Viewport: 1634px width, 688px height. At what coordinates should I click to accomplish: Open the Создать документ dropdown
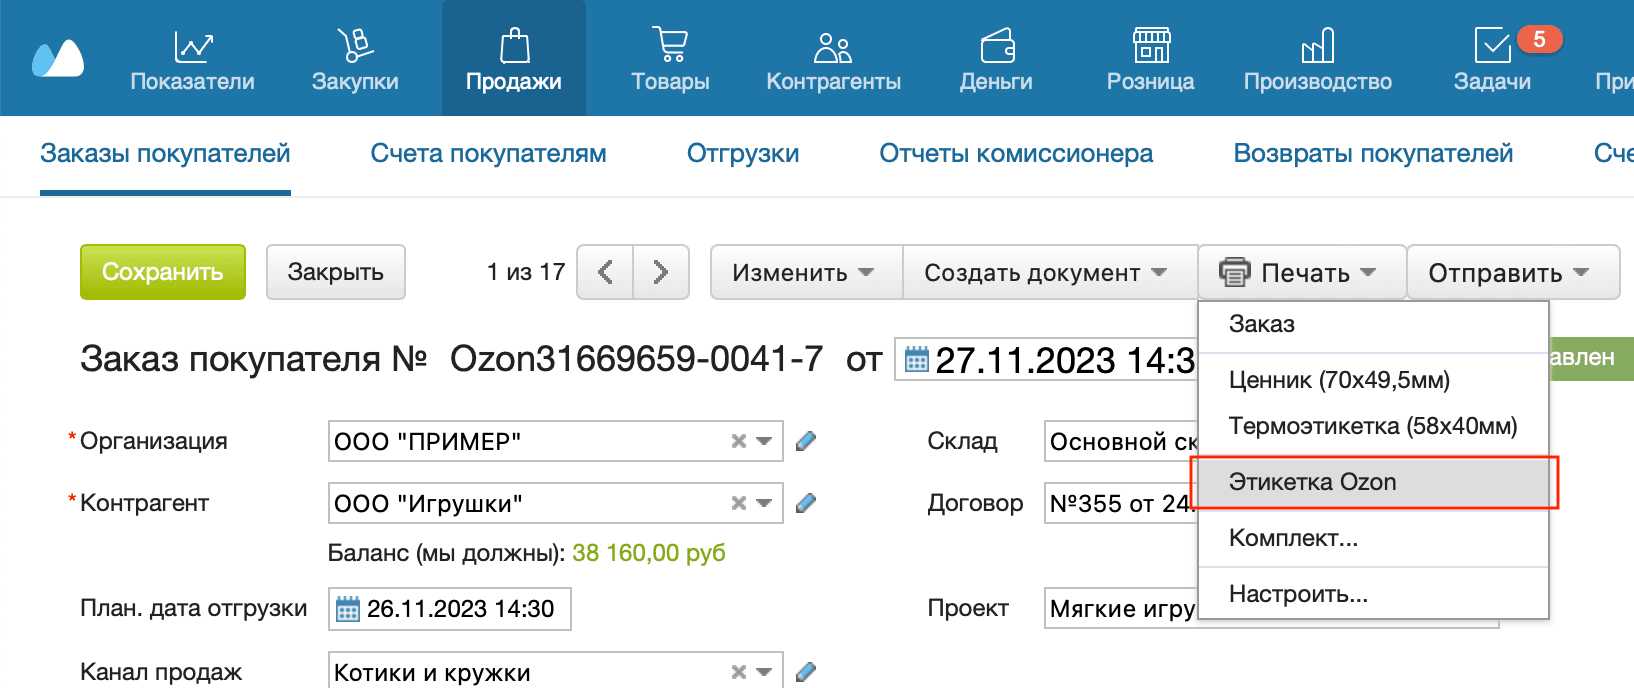click(1050, 272)
